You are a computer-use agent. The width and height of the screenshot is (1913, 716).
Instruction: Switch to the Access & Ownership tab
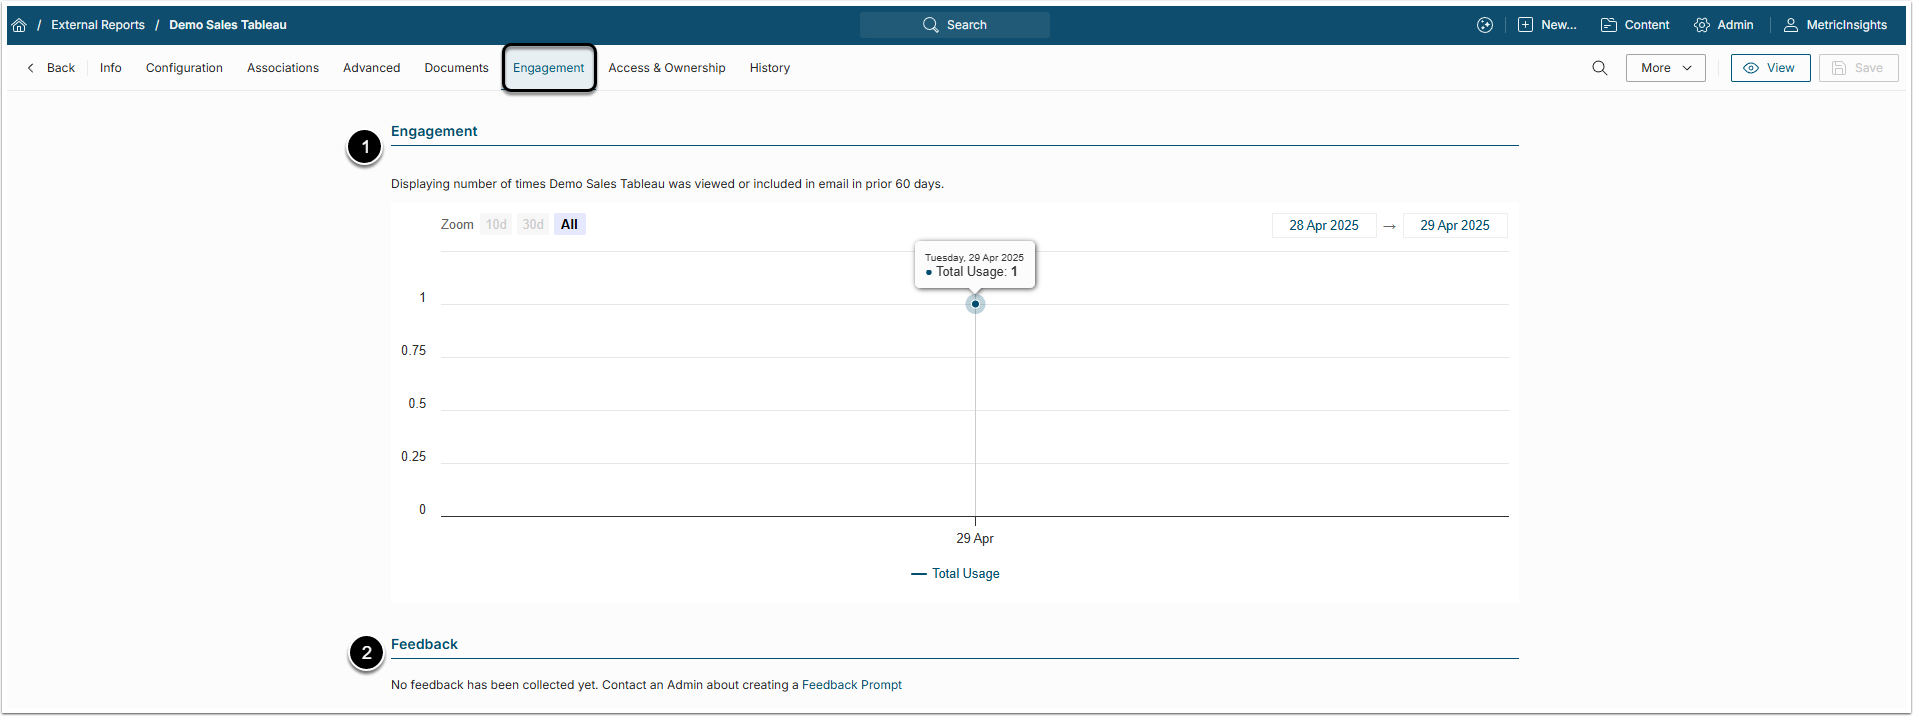click(667, 68)
